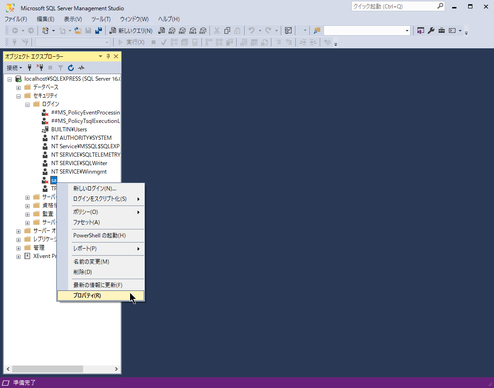The image size is (494, 388).
Task: Open the available databases combo box
Action: [73, 42]
